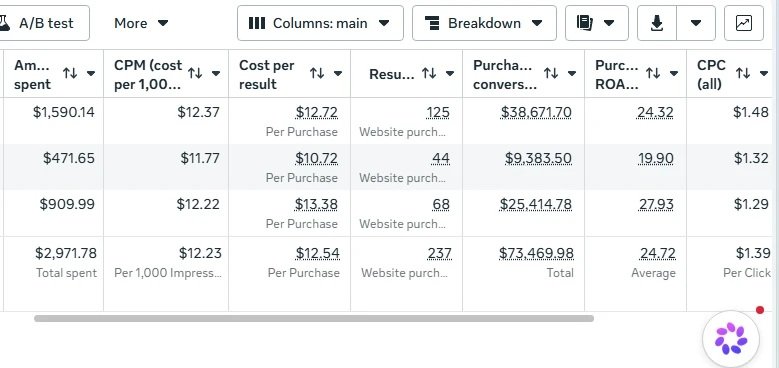Open CPC (all) column caret
Viewport: 779px width, 368px height.
(764, 74)
